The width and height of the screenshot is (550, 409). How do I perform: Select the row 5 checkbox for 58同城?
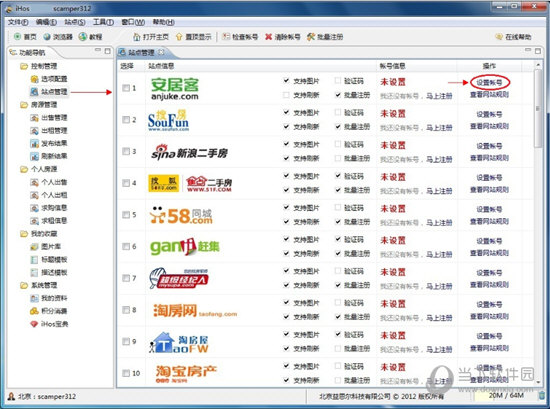tap(126, 215)
